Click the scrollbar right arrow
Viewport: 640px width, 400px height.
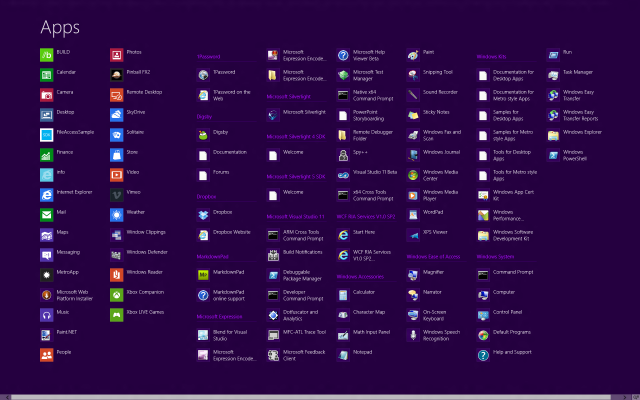(625, 397)
